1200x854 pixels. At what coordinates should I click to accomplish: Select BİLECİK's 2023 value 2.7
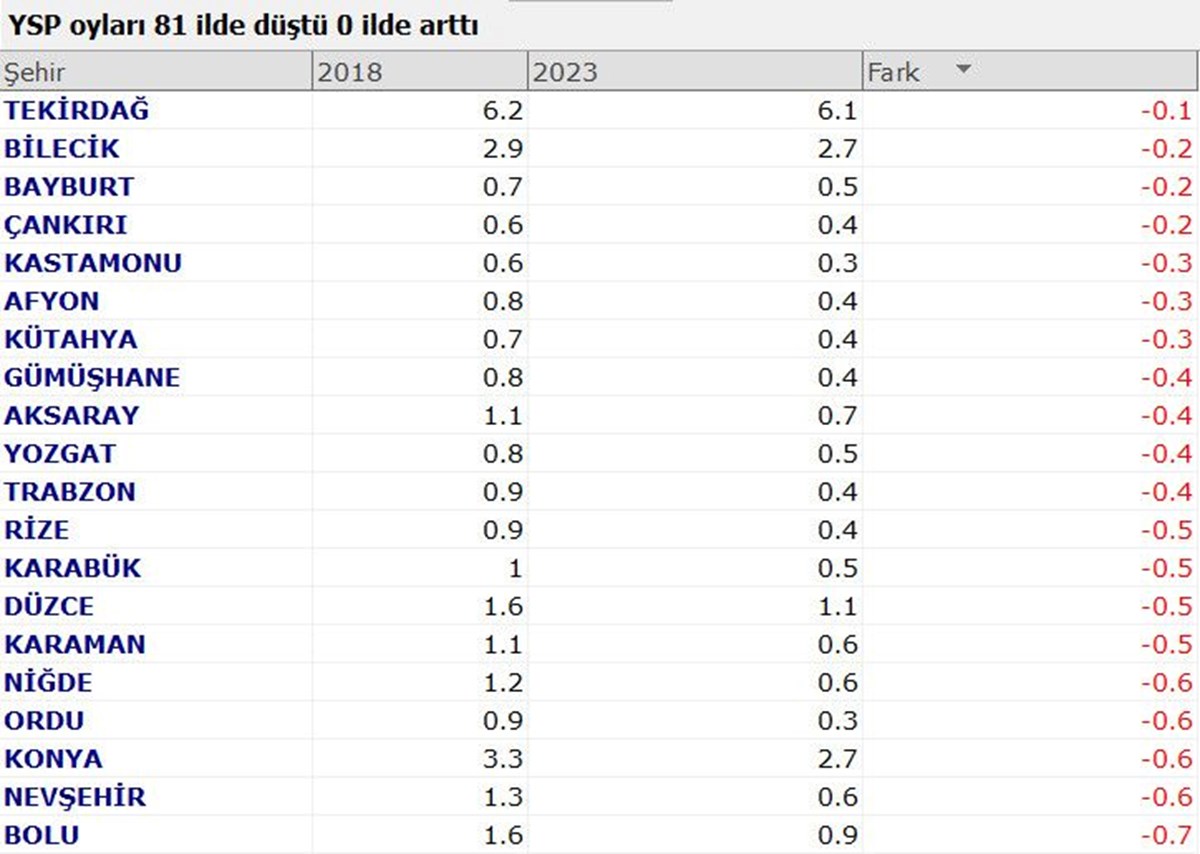837,148
